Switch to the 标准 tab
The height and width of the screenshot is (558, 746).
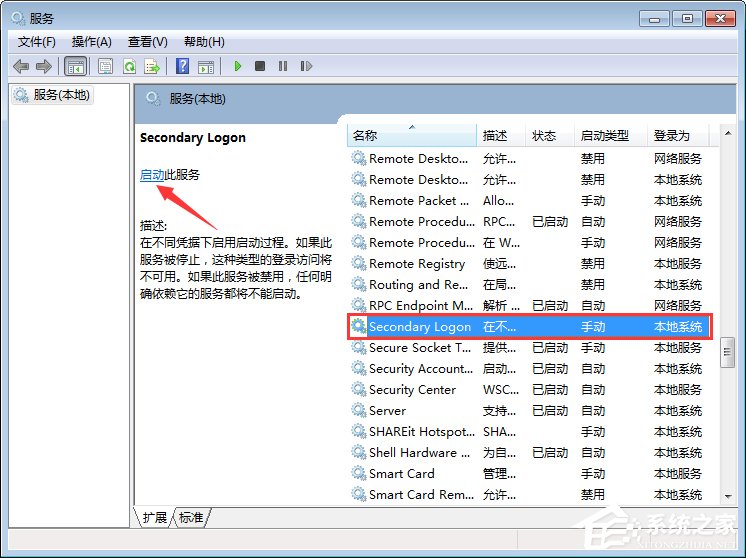coord(191,517)
